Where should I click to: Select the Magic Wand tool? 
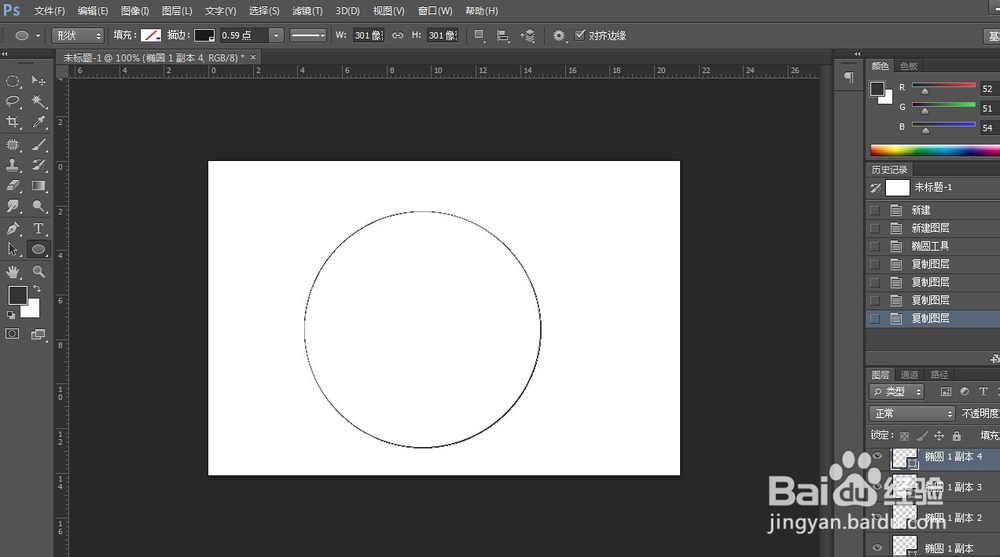pos(38,101)
